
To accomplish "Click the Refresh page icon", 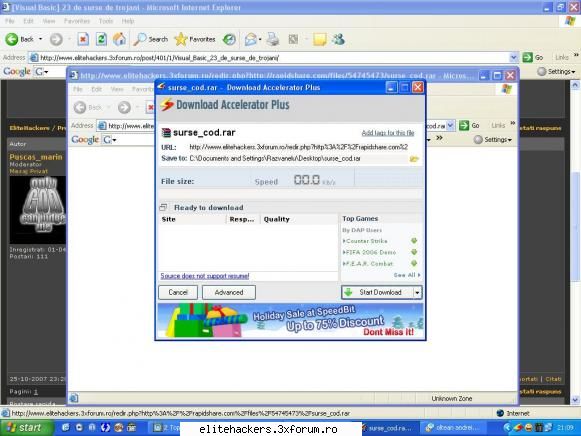I will coord(101,39).
